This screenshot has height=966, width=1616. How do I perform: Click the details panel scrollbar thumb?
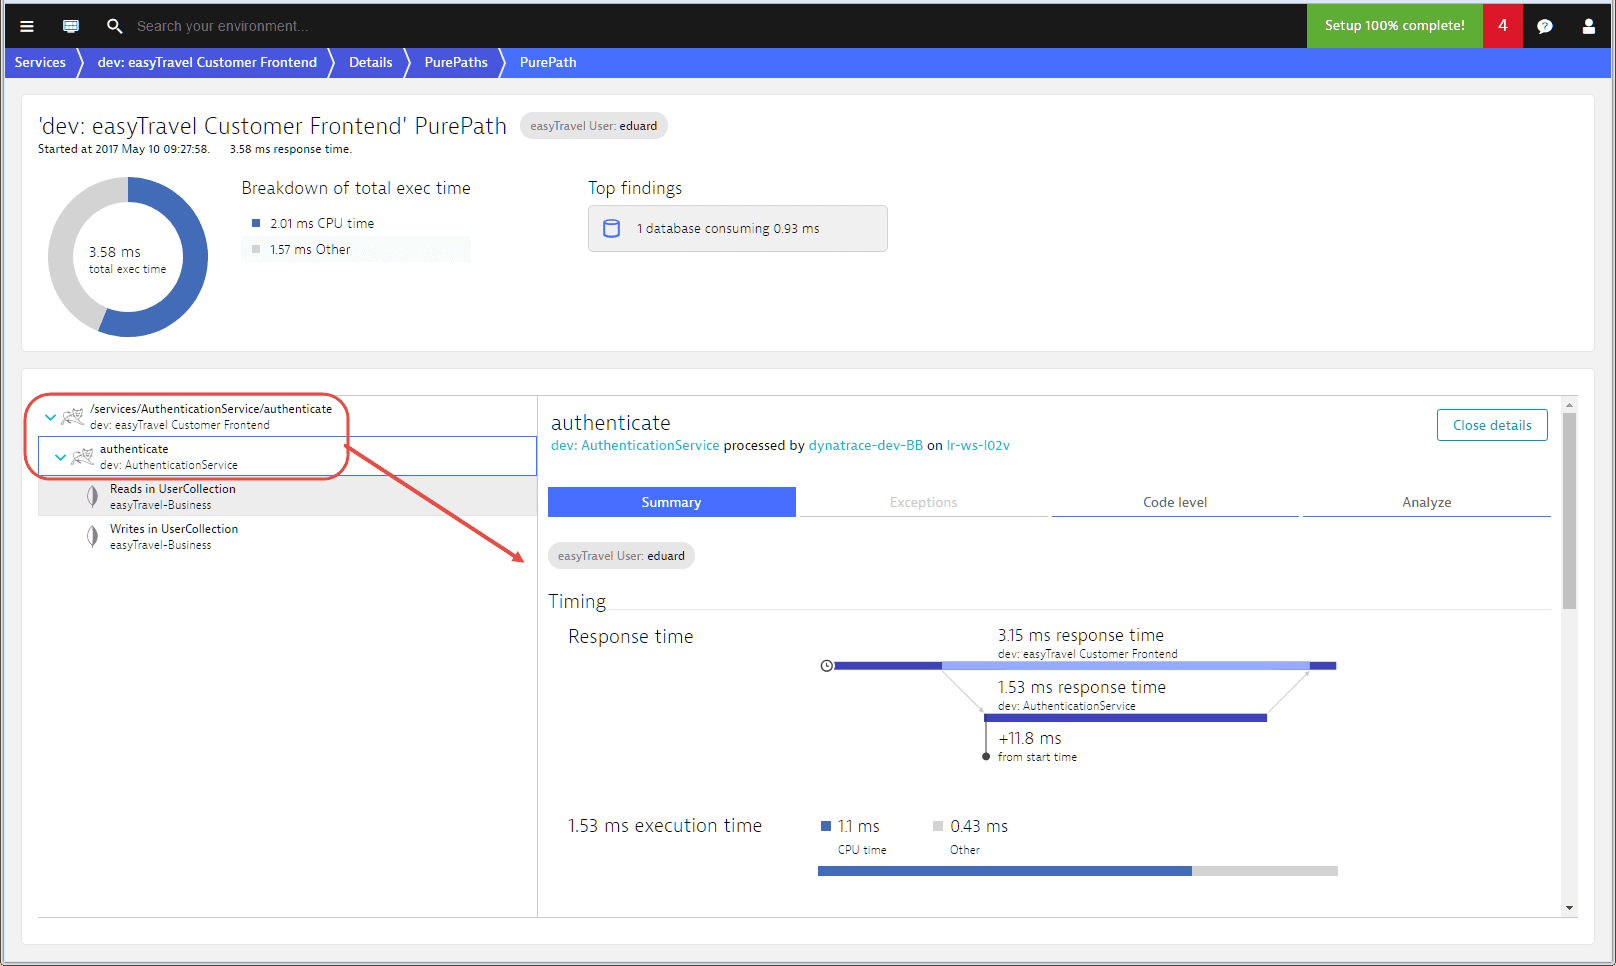click(x=1569, y=511)
